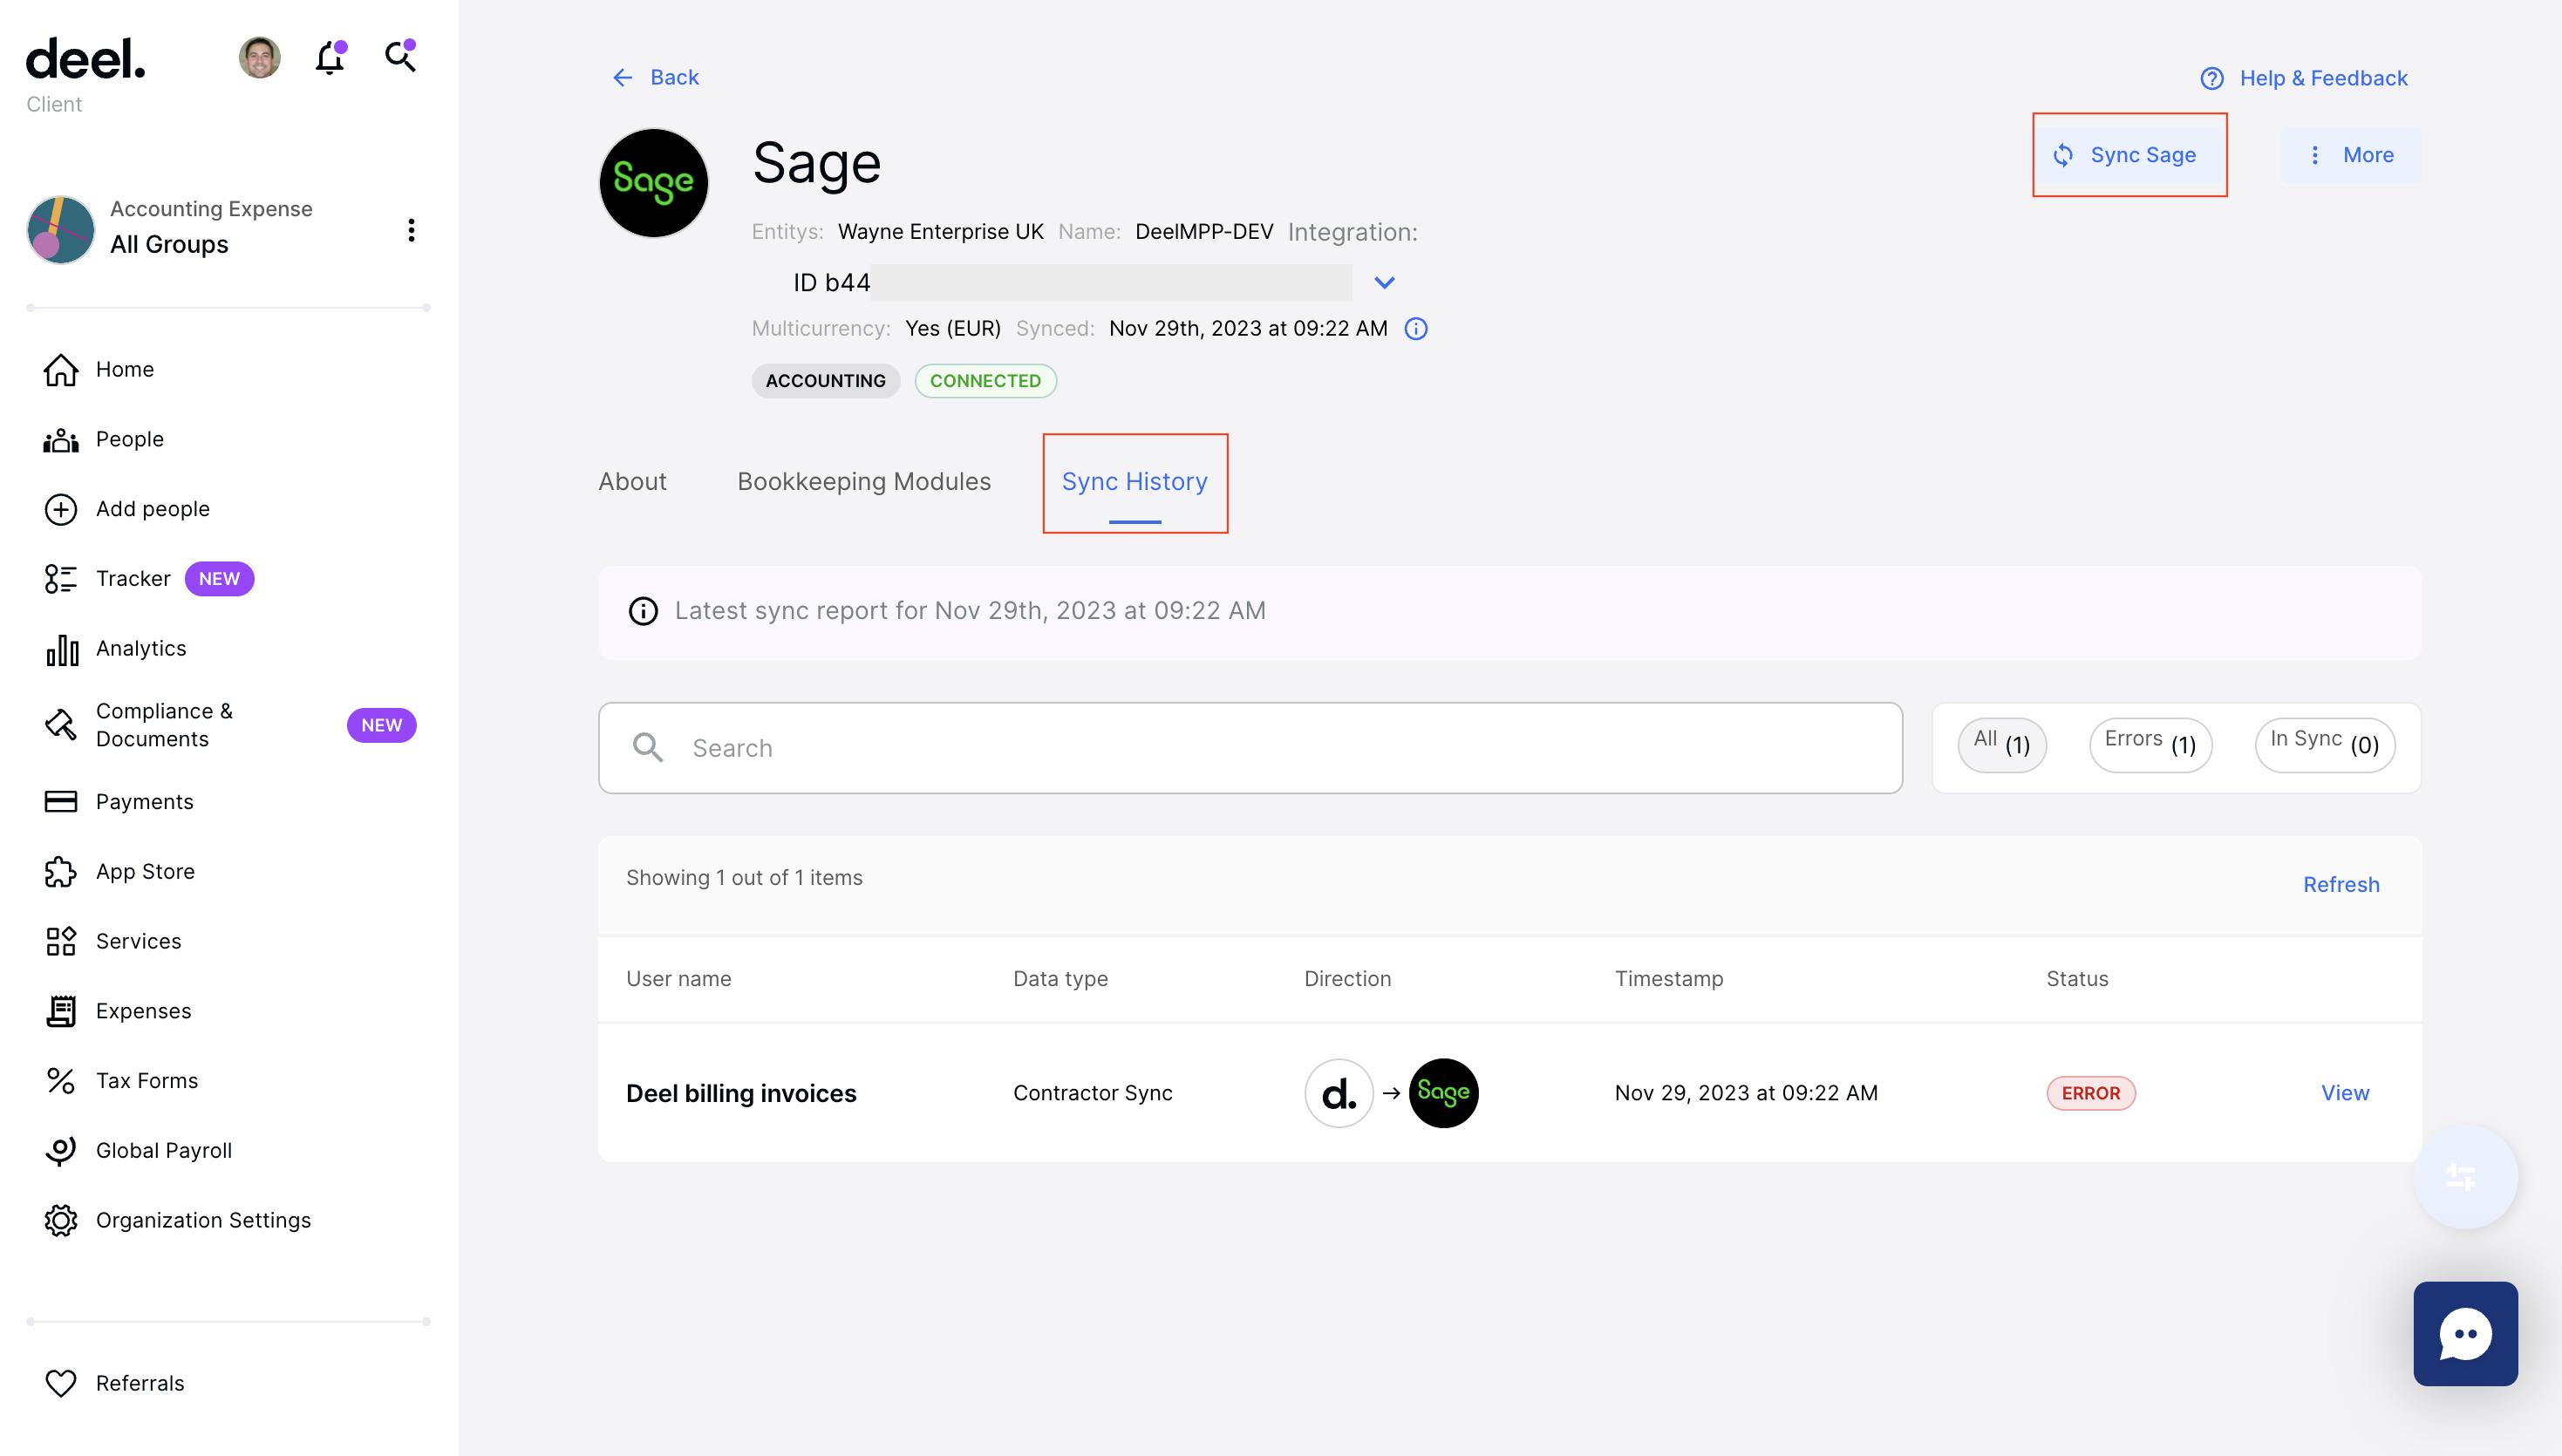Open the chat support widget
This screenshot has width=2562, height=1456.
[2465, 1334]
